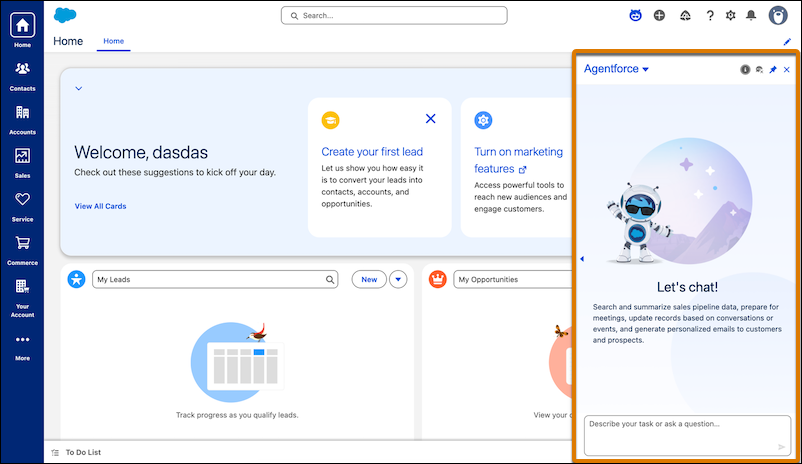Click the "Let's chat!" heading
Viewport: 802px width, 464px height.
[x=687, y=287]
